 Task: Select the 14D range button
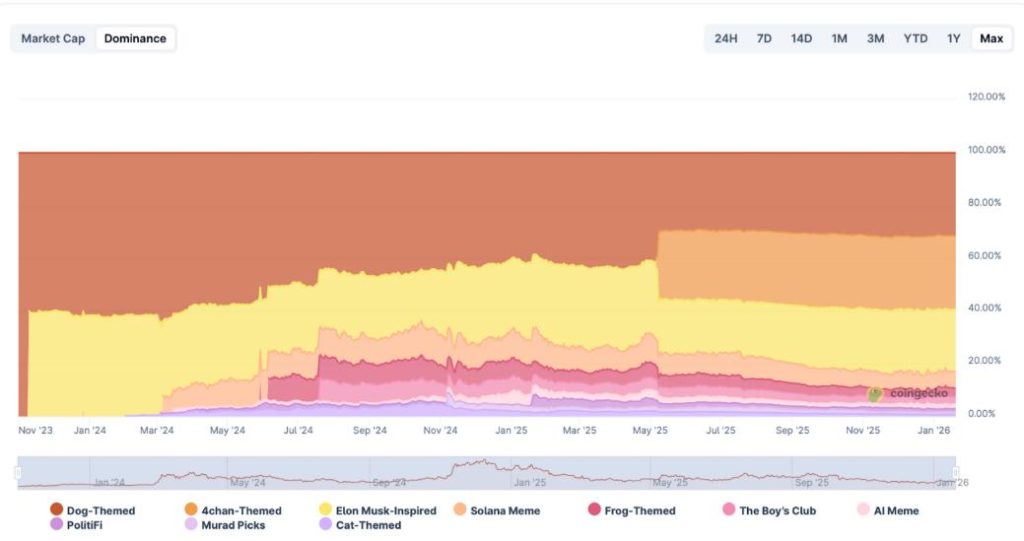(x=801, y=39)
